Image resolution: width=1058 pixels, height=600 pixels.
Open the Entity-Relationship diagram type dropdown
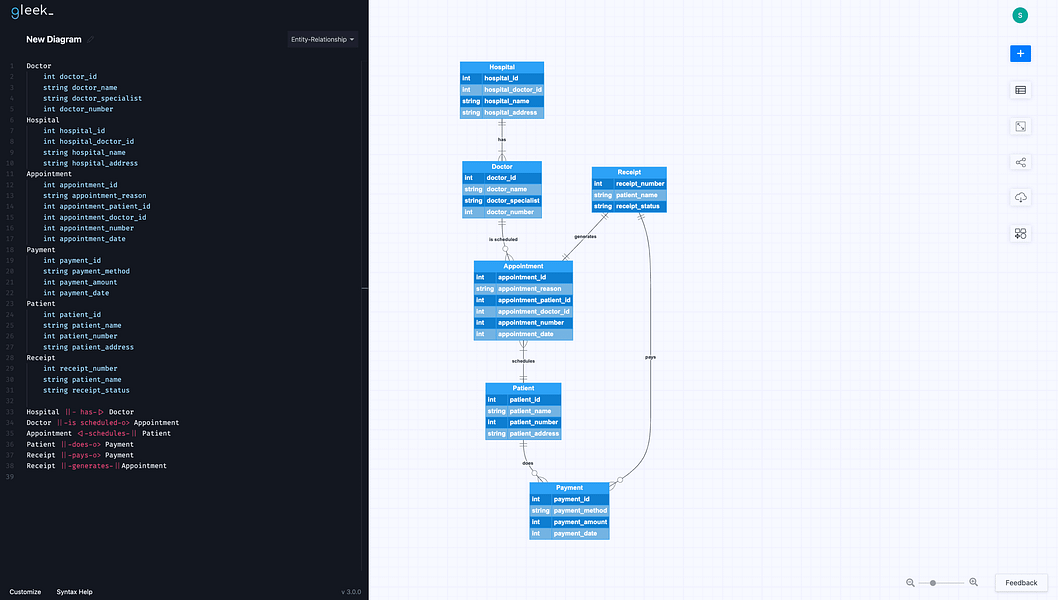(321, 39)
